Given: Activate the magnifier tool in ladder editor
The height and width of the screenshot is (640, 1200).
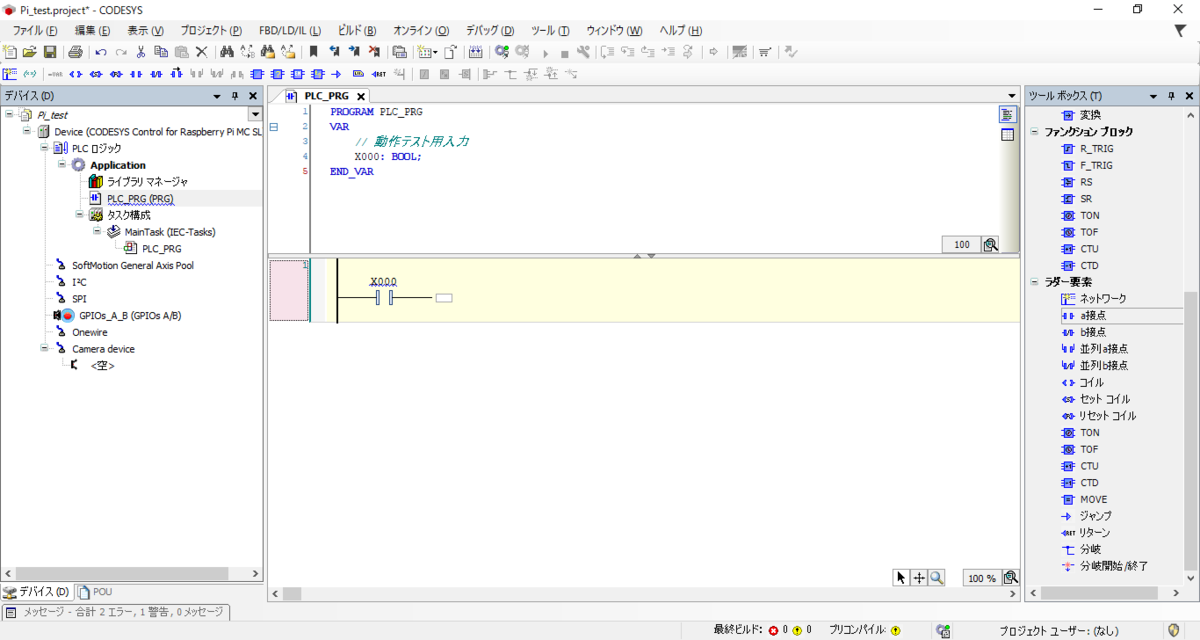Looking at the screenshot, I should pos(936,577).
